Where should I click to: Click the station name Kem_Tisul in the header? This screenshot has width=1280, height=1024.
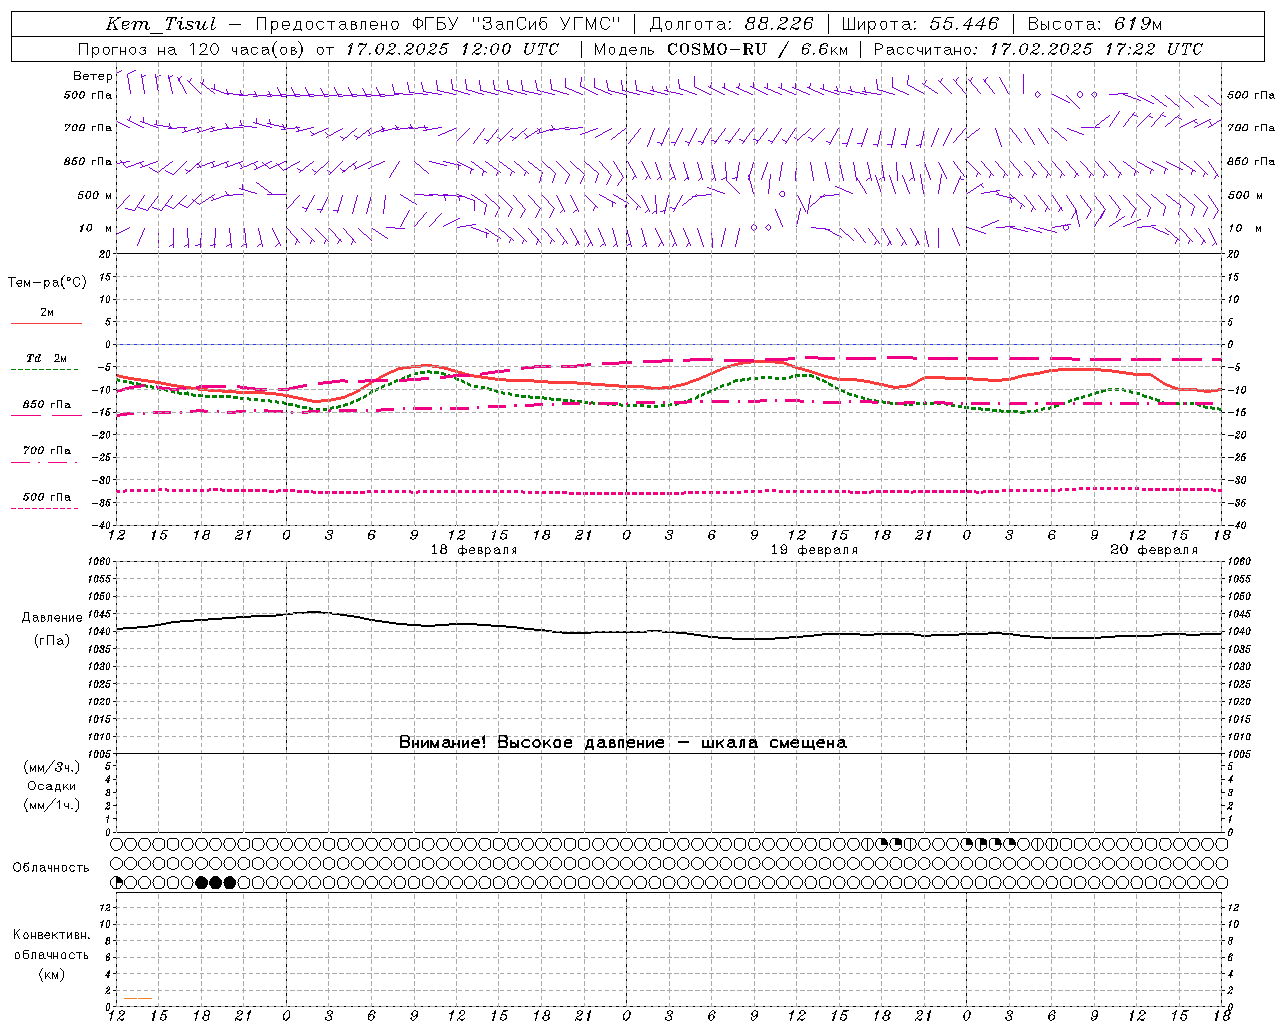161,25
